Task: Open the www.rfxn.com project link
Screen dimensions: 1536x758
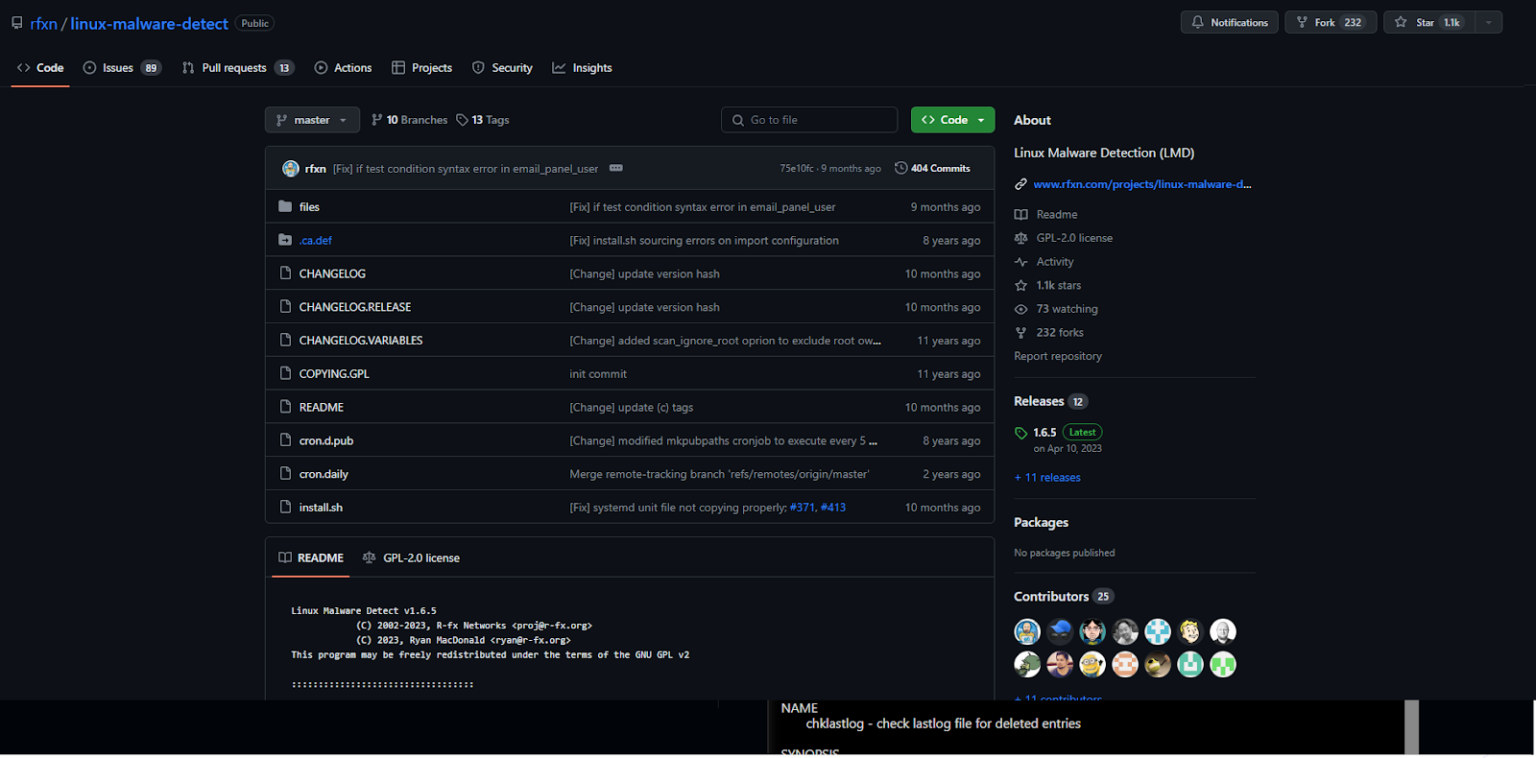Action: (x=1142, y=184)
